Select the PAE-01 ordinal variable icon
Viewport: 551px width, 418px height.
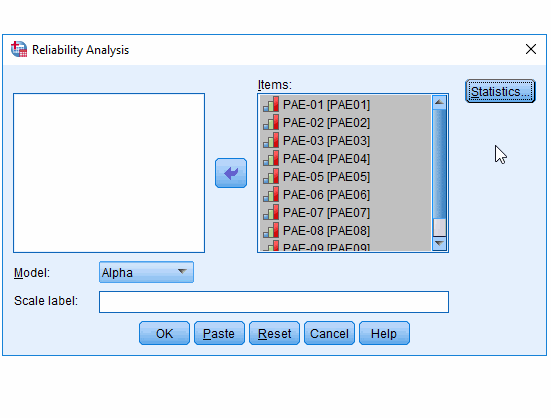[x=271, y=104]
